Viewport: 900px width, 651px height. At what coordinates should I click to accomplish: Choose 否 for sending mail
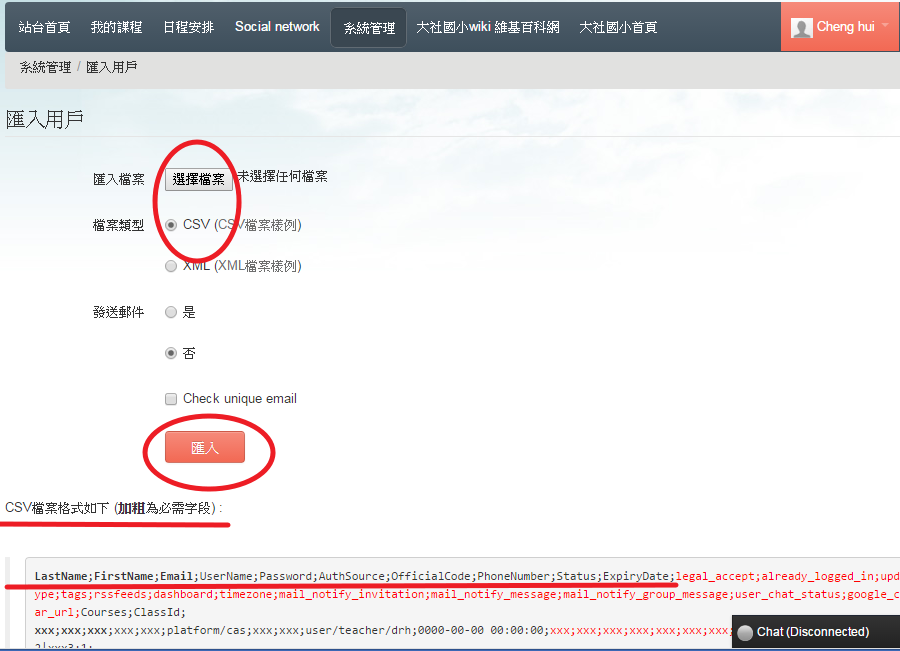171,353
